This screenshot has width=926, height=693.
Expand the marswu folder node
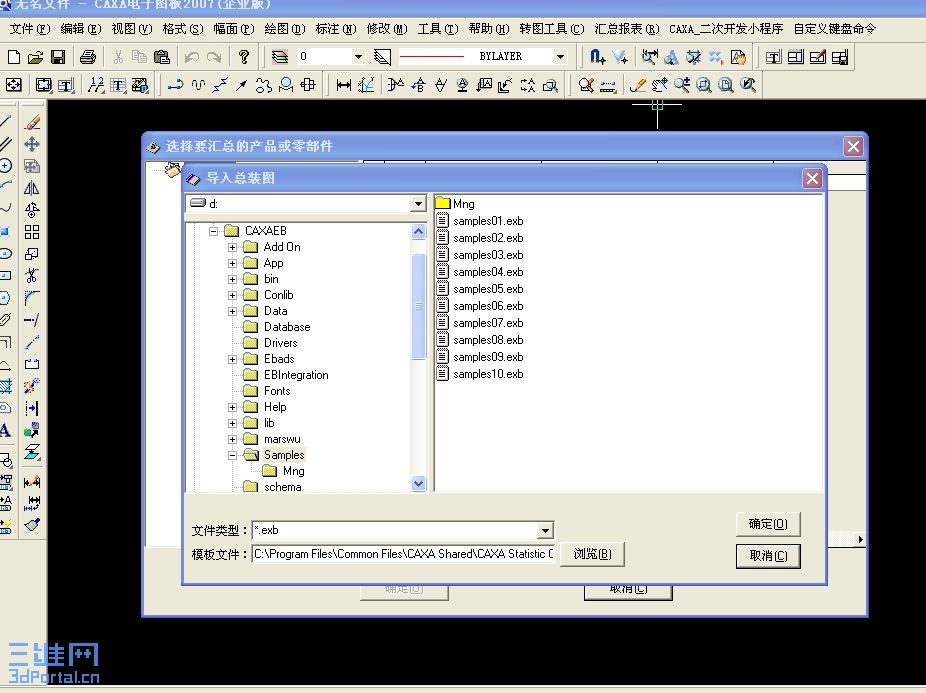pos(232,440)
